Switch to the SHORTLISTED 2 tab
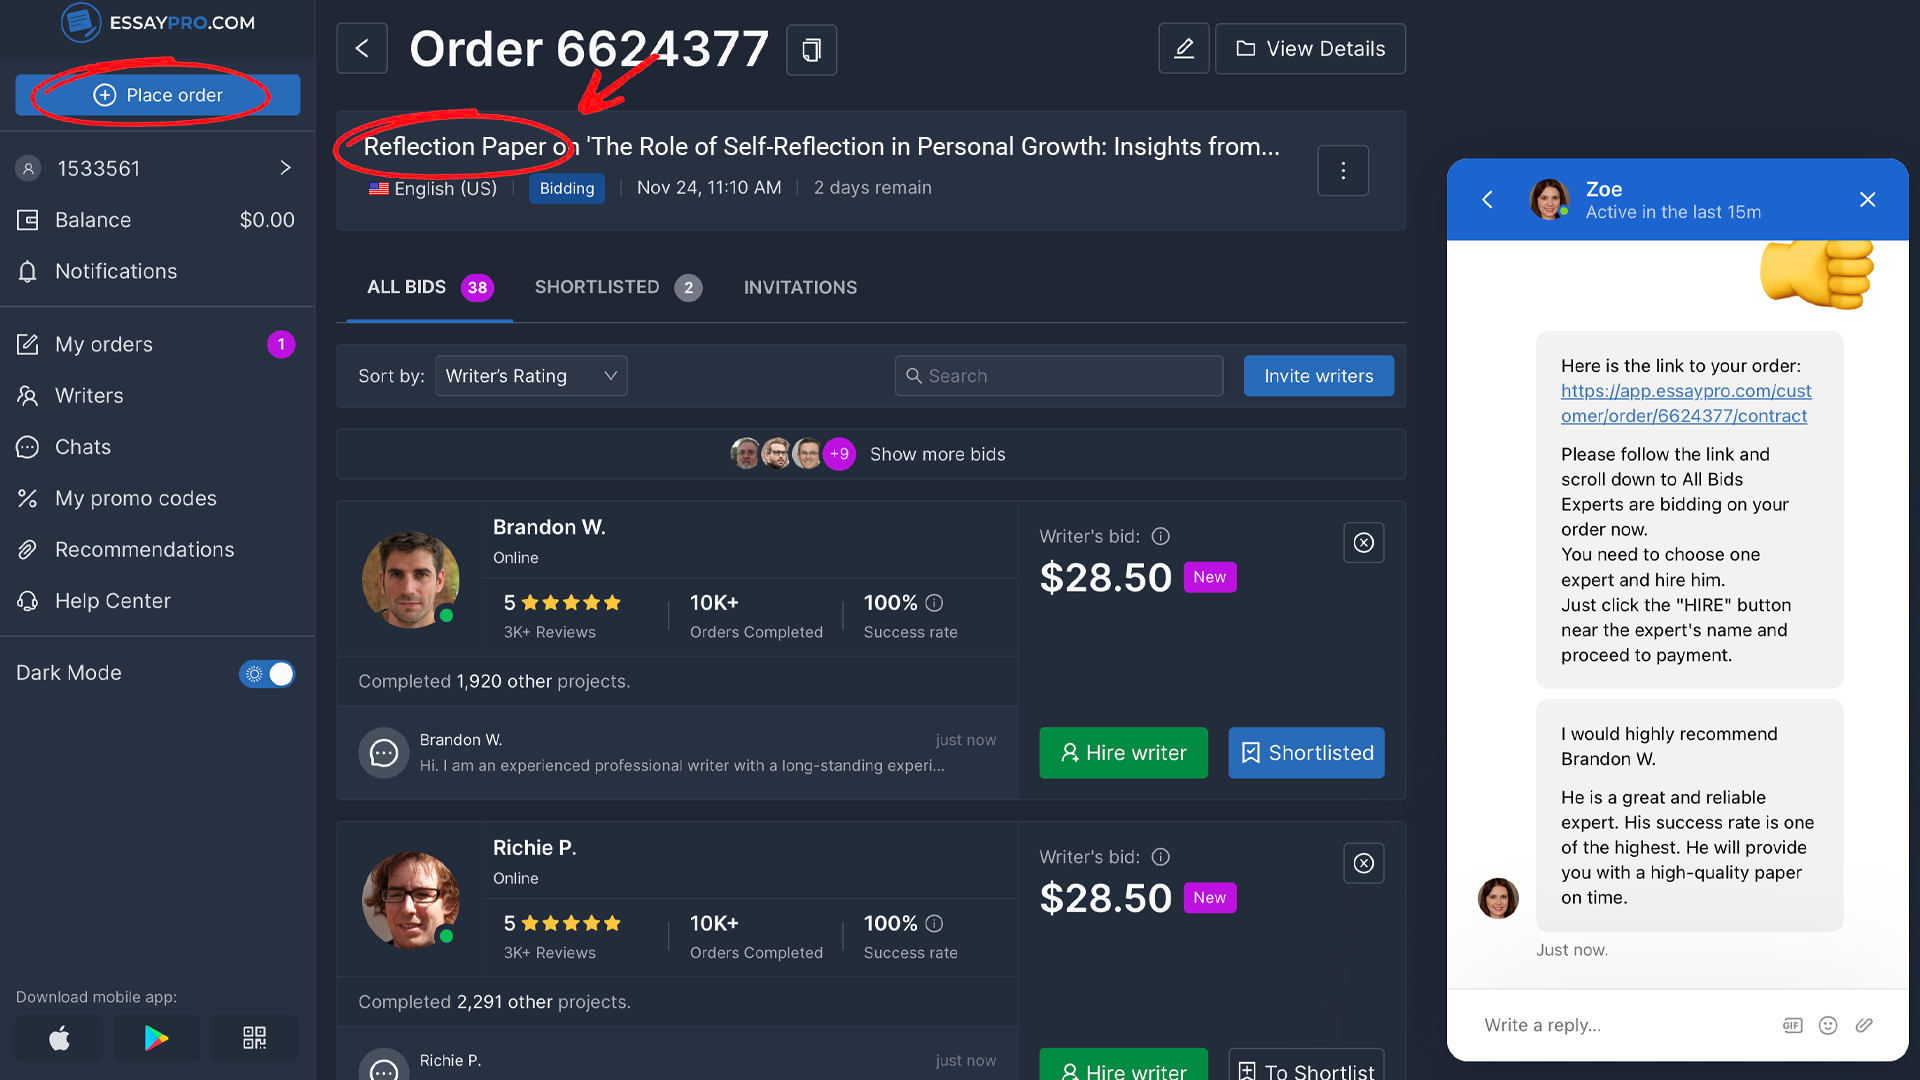The image size is (1920, 1080). pyautogui.click(x=616, y=287)
